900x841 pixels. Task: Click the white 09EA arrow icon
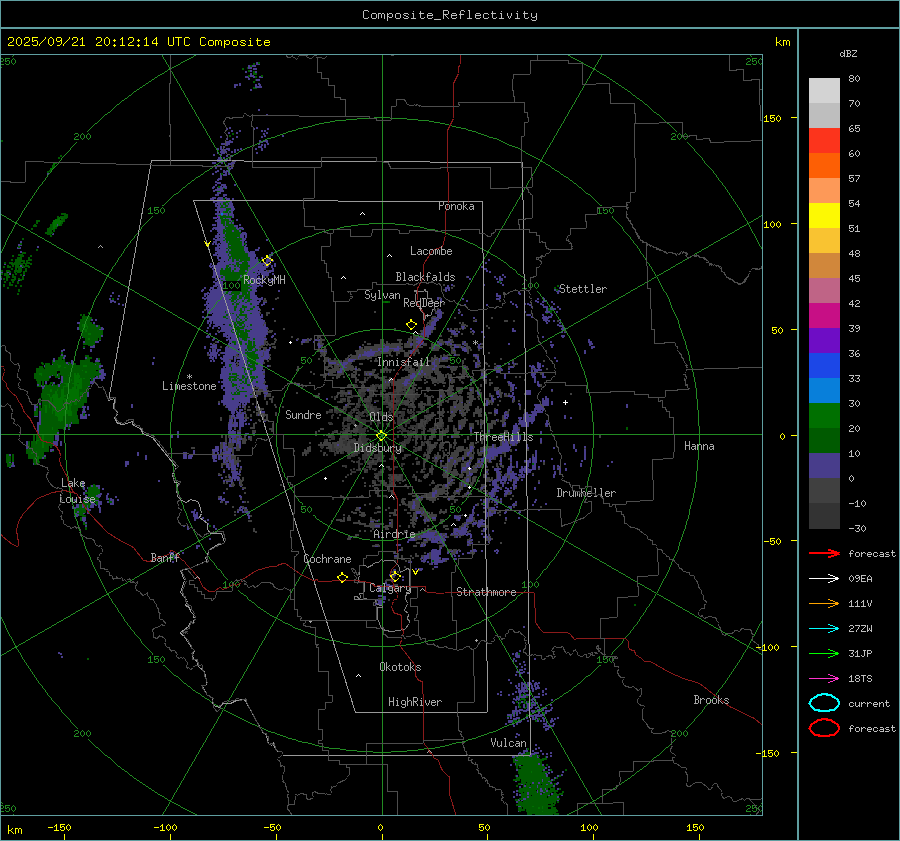click(824, 578)
